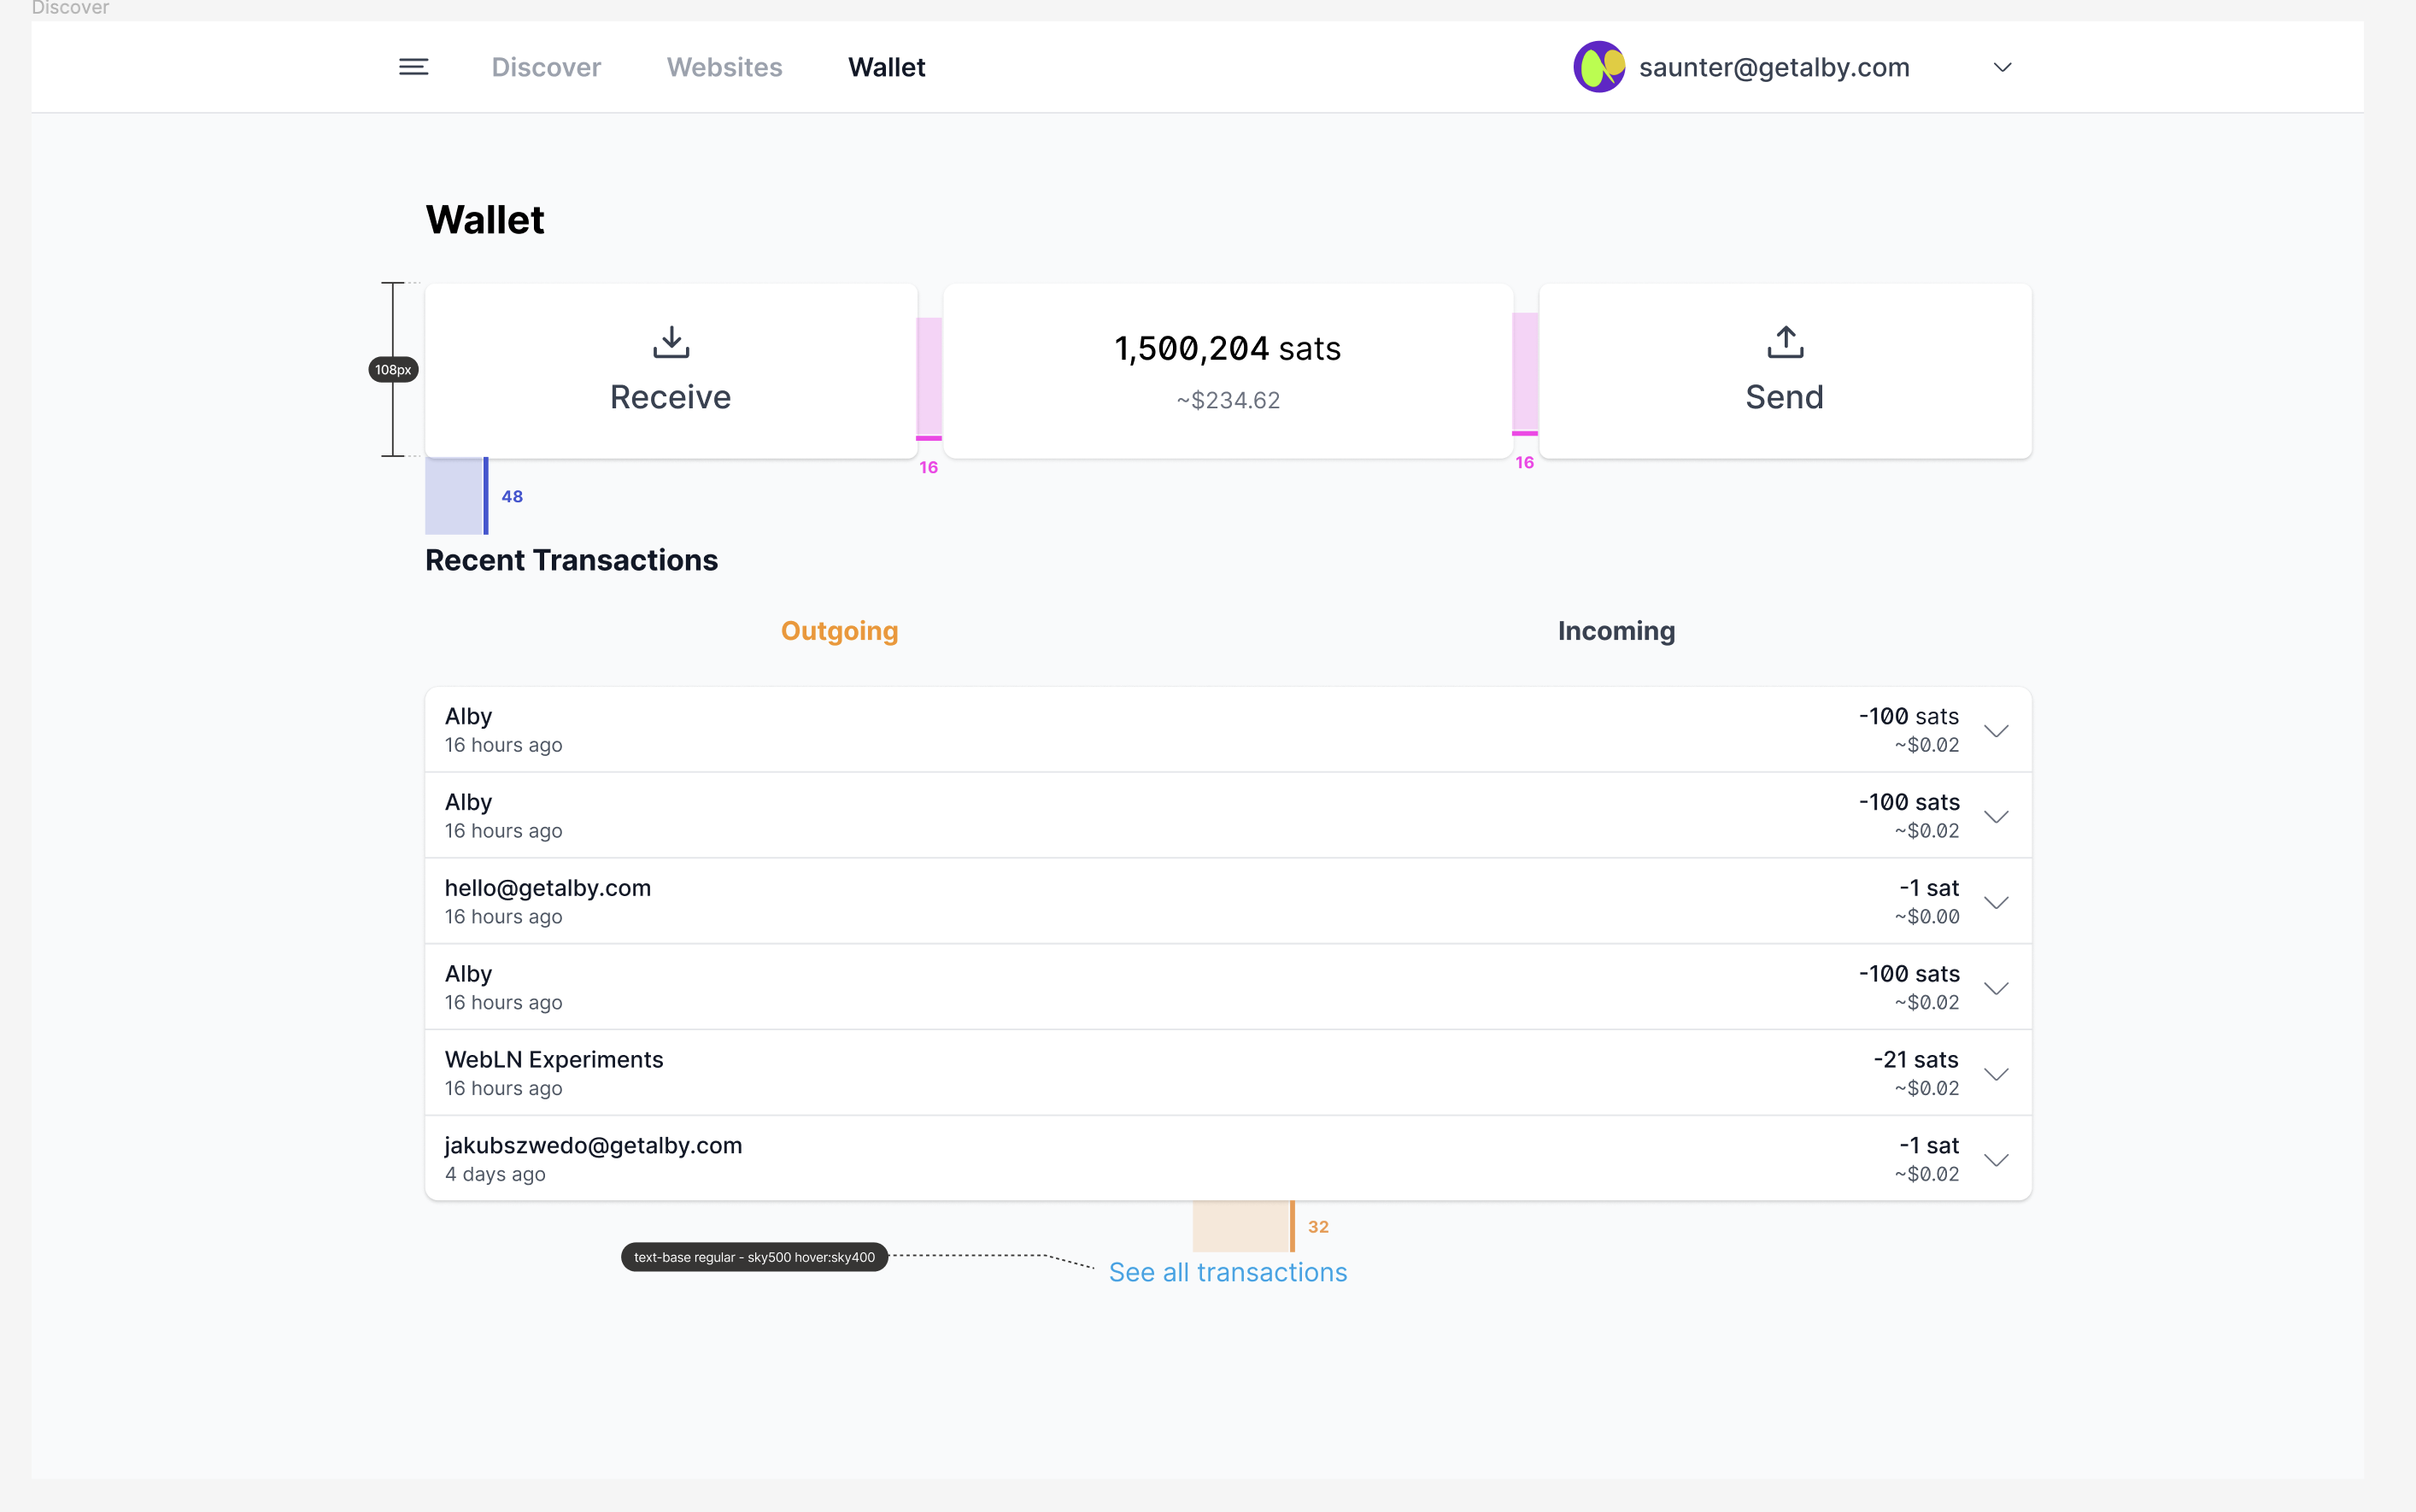
Task: Open the Websites section
Action: click(x=724, y=66)
